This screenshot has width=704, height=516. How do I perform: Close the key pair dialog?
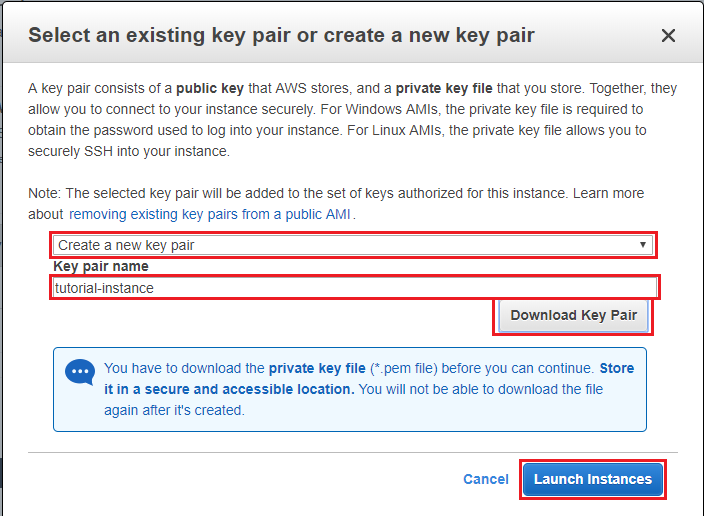tap(669, 36)
